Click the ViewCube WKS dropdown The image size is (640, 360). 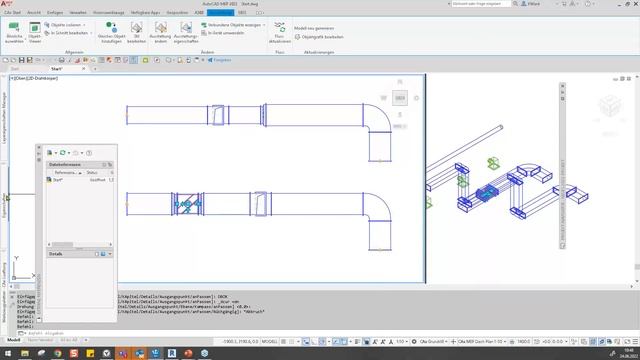(400, 127)
